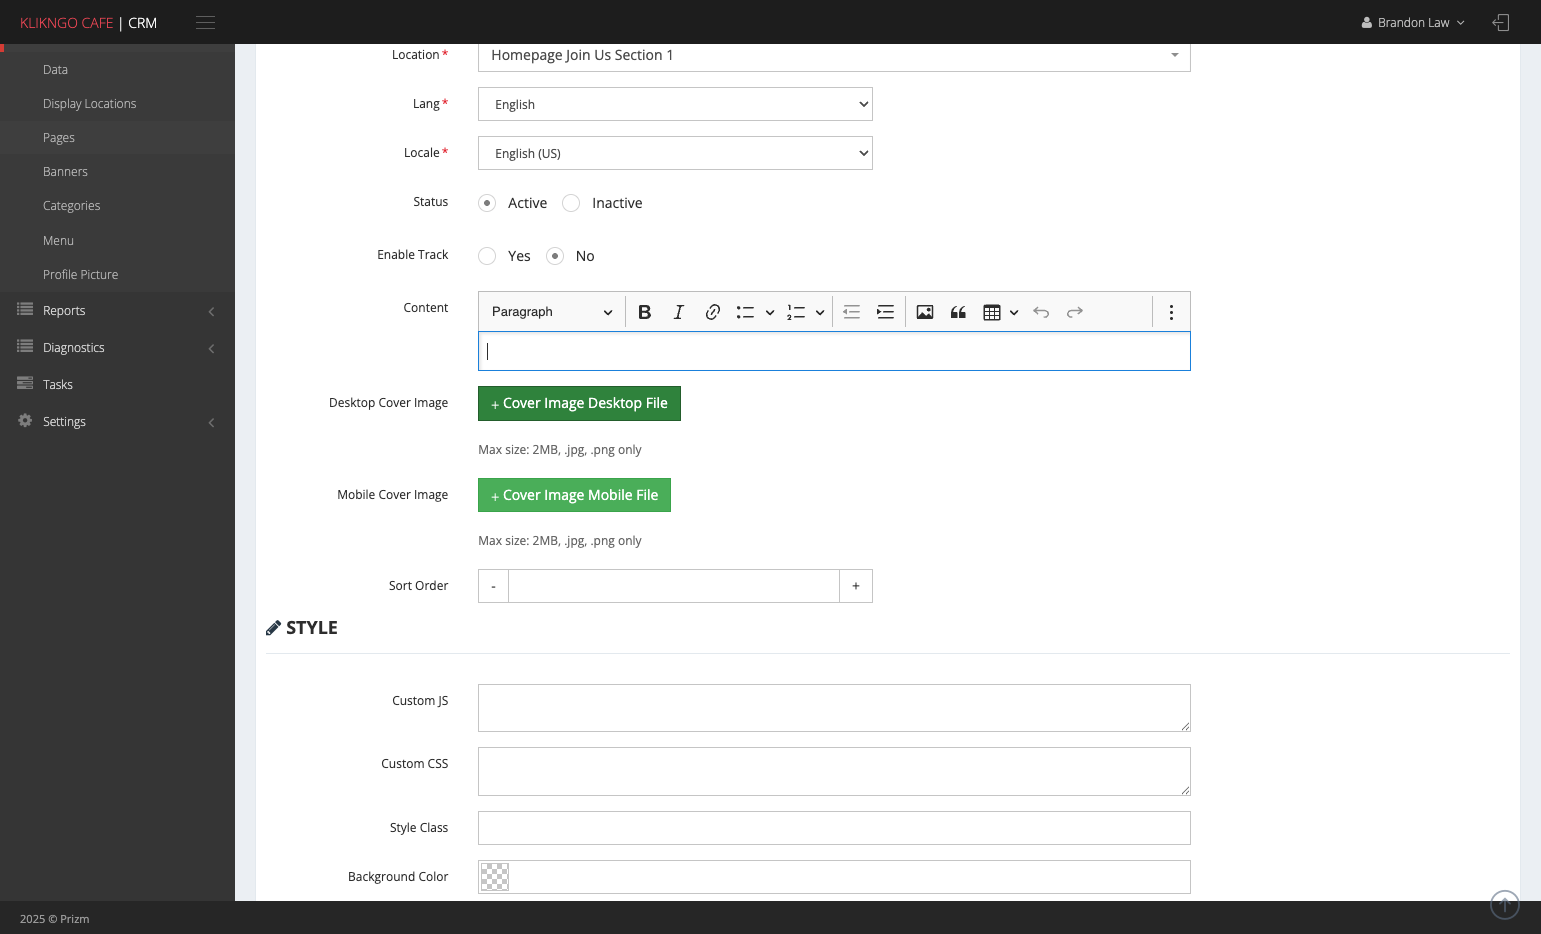The height and width of the screenshot is (934, 1541).
Task: Expand the Reports sidebar menu
Action: 117,311
